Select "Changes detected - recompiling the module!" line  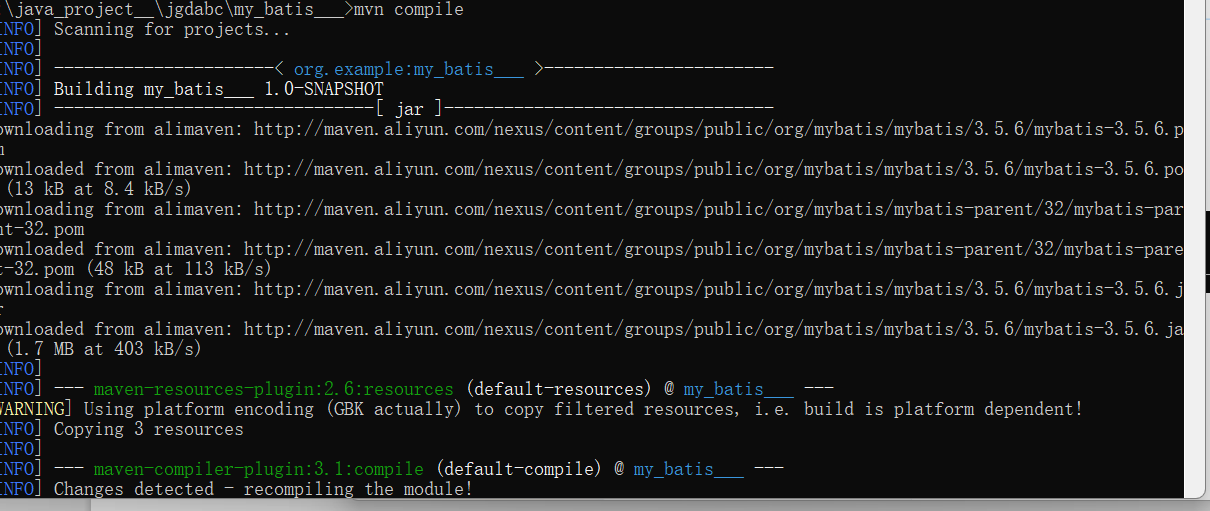click(263, 489)
